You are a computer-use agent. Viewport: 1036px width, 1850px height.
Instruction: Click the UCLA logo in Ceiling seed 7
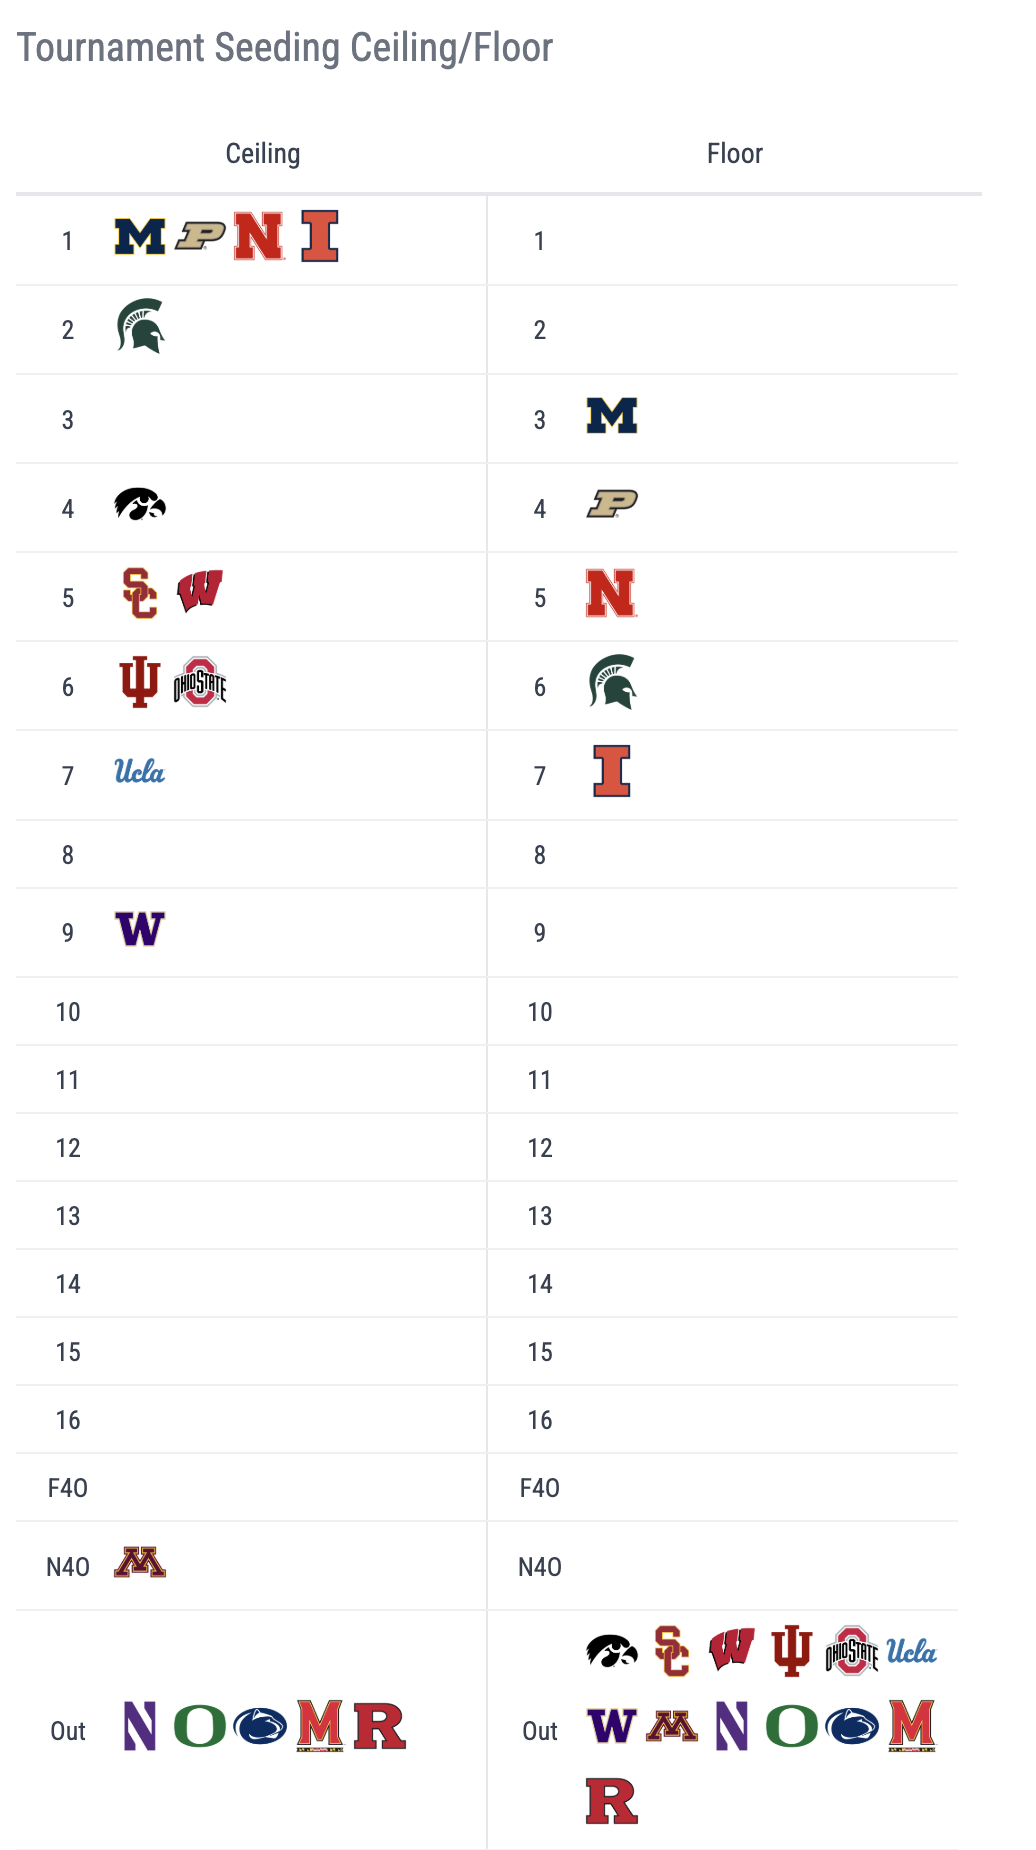pos(140,772)
